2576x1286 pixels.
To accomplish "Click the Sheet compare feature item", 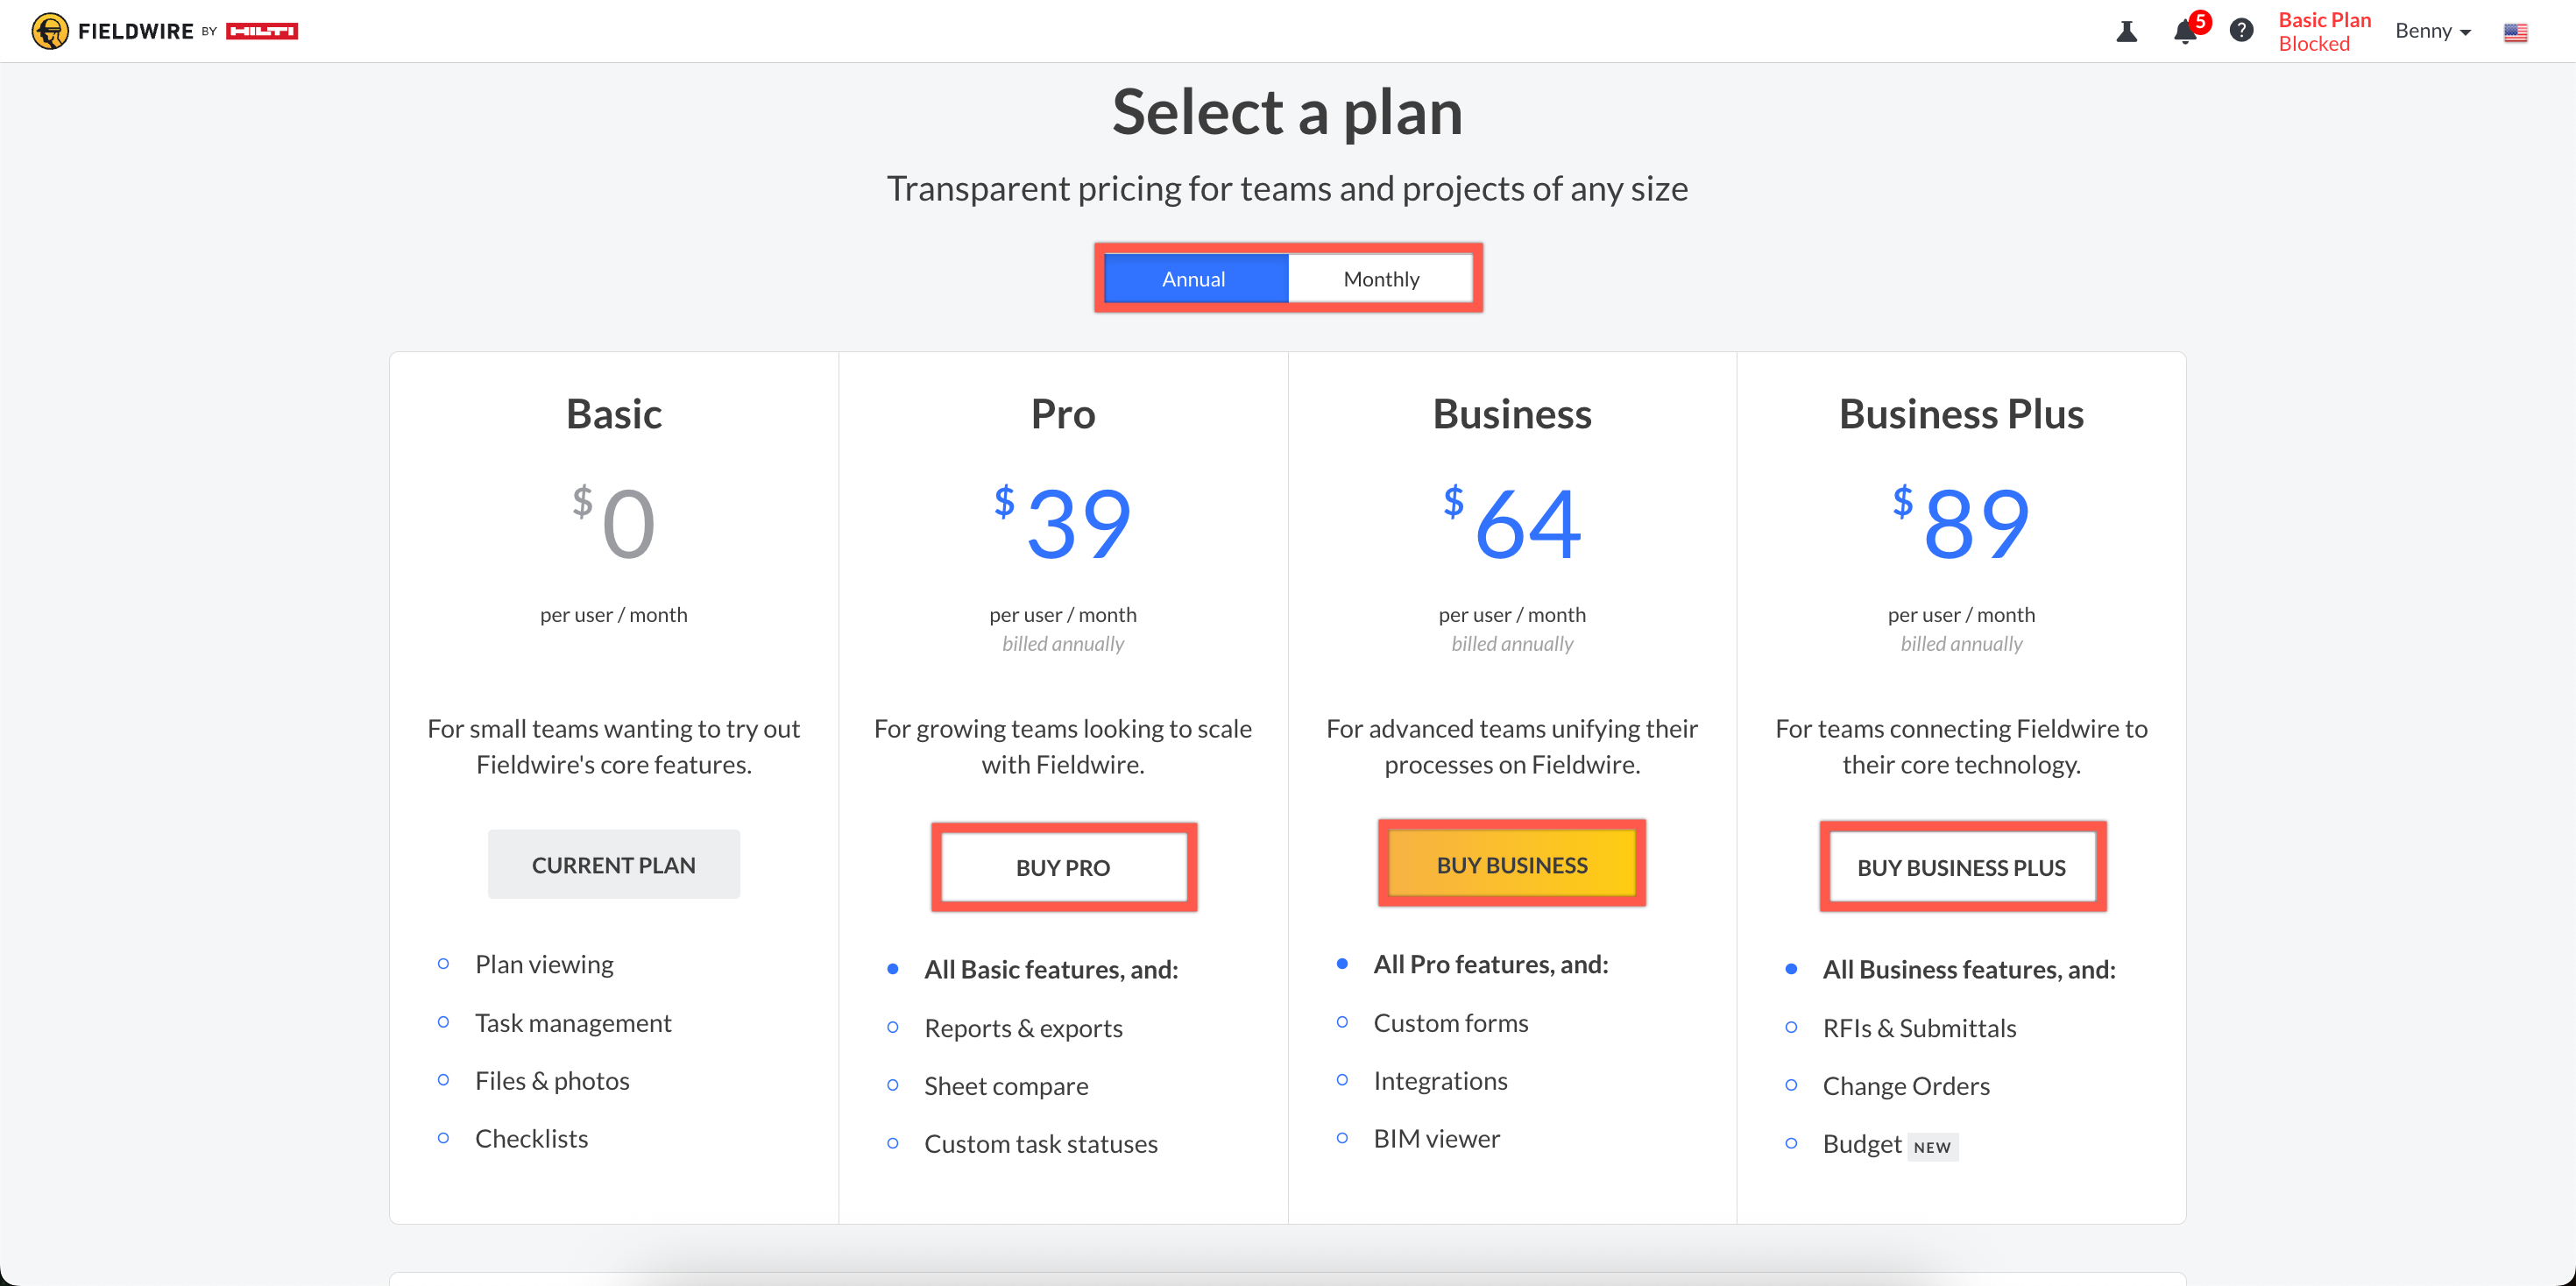I will tap(1005, 1086).
